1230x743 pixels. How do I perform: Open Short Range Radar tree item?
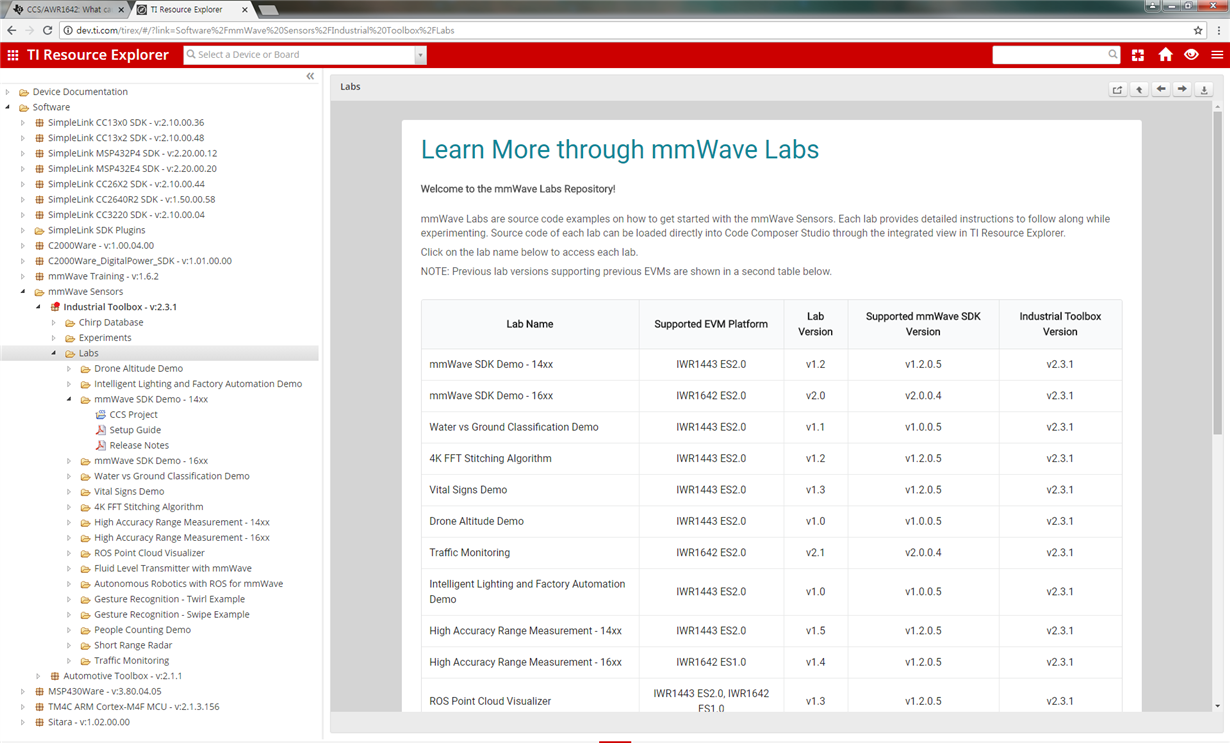(133, 645)
